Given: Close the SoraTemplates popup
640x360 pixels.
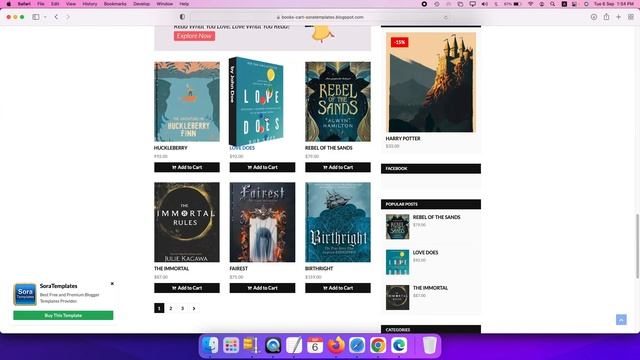Looking at the screenshot, I should pos(112,284).
